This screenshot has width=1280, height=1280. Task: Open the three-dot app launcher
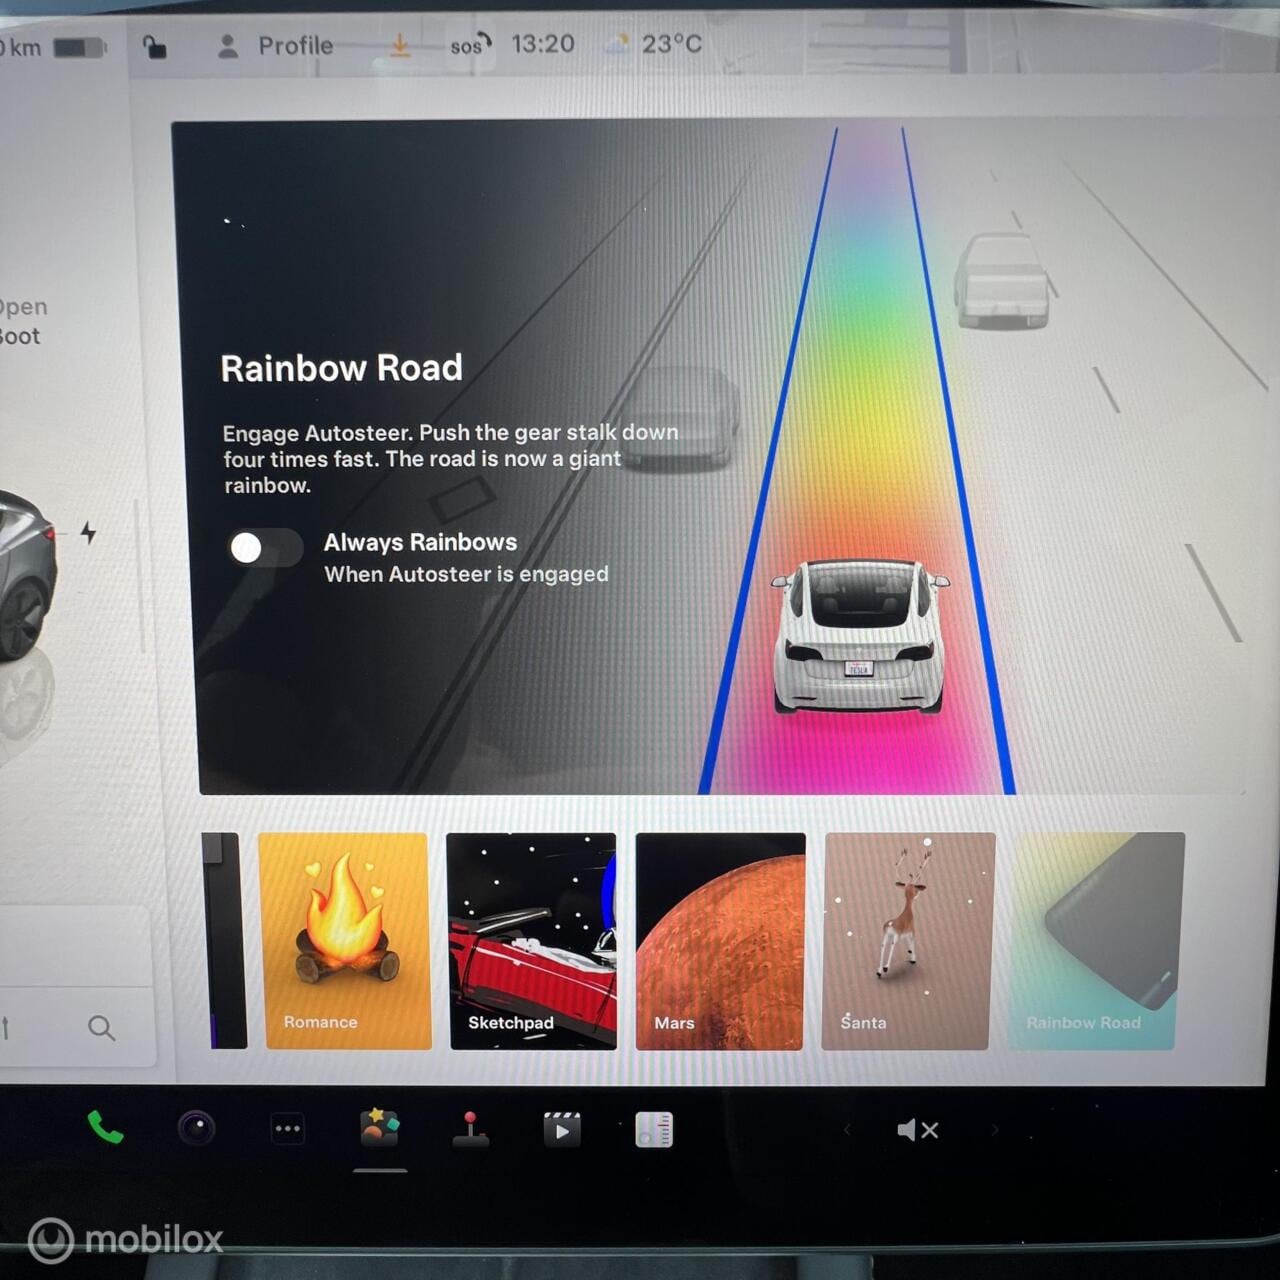287,1129
